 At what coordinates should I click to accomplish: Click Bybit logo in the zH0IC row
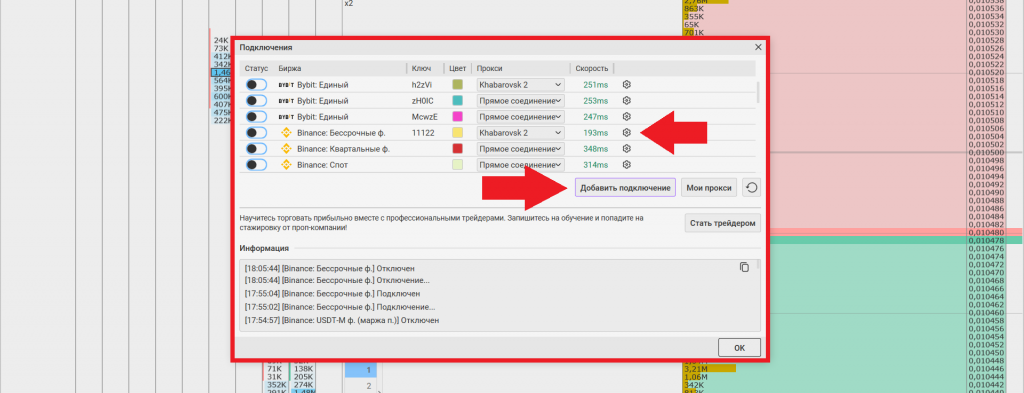[285, 101]
